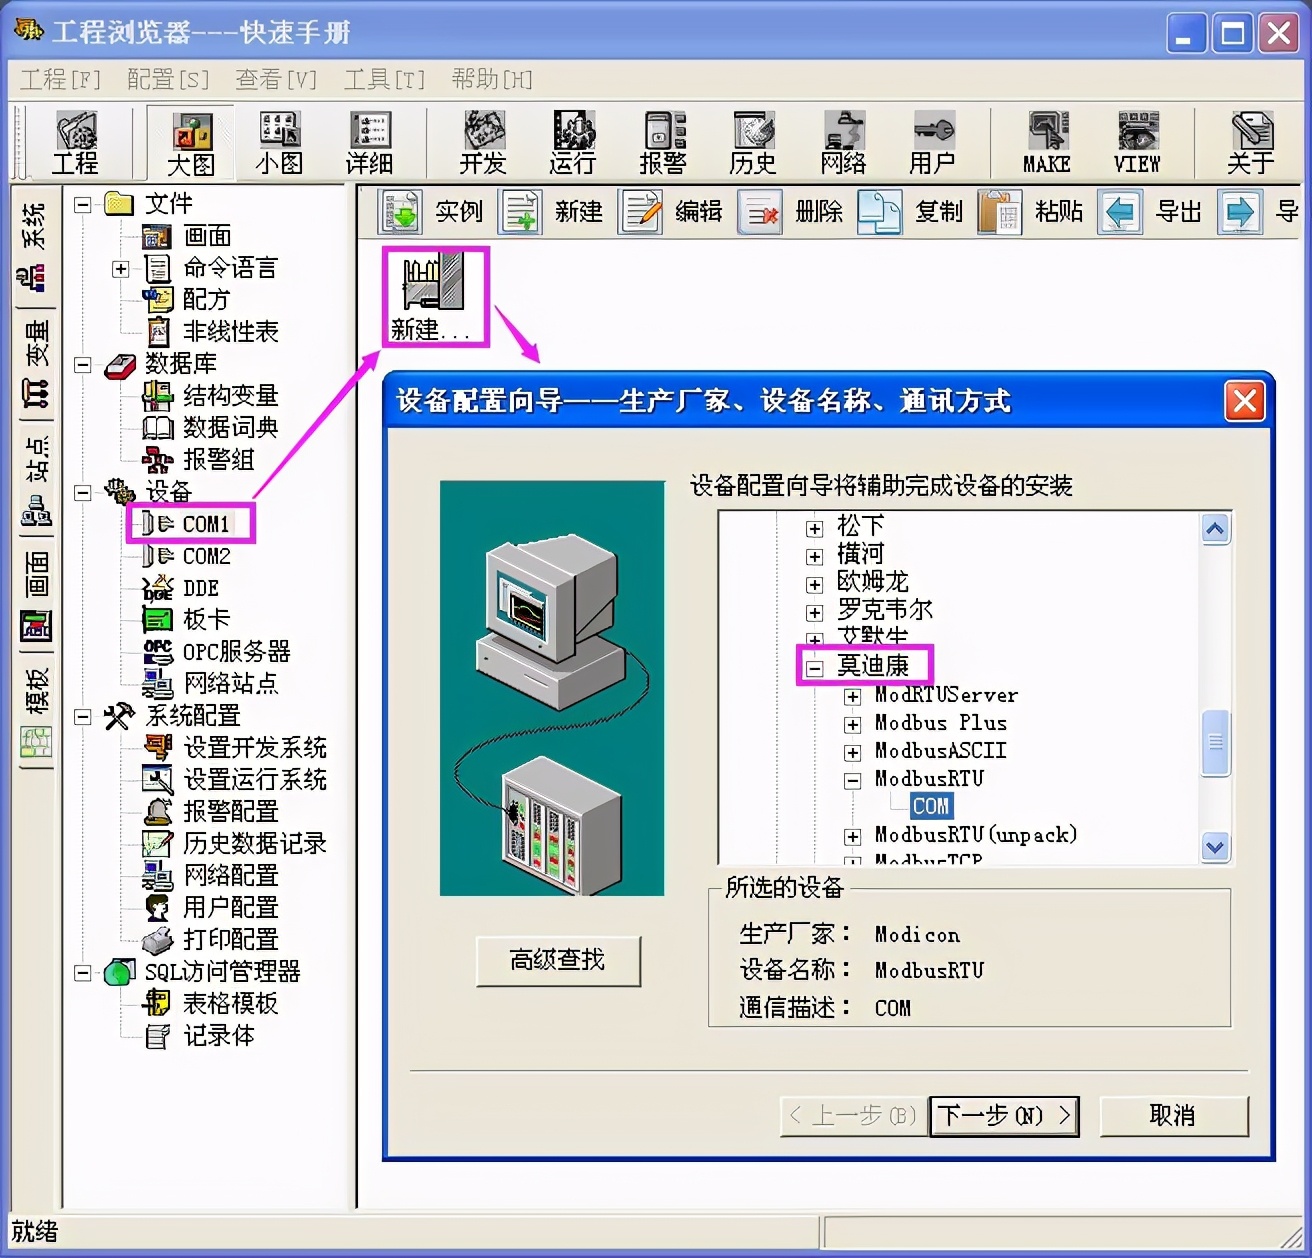This screenshot has height=1258, width=1312.
Task: Expand the ModbusRTU(unpack) node
Action: (853, 834)
